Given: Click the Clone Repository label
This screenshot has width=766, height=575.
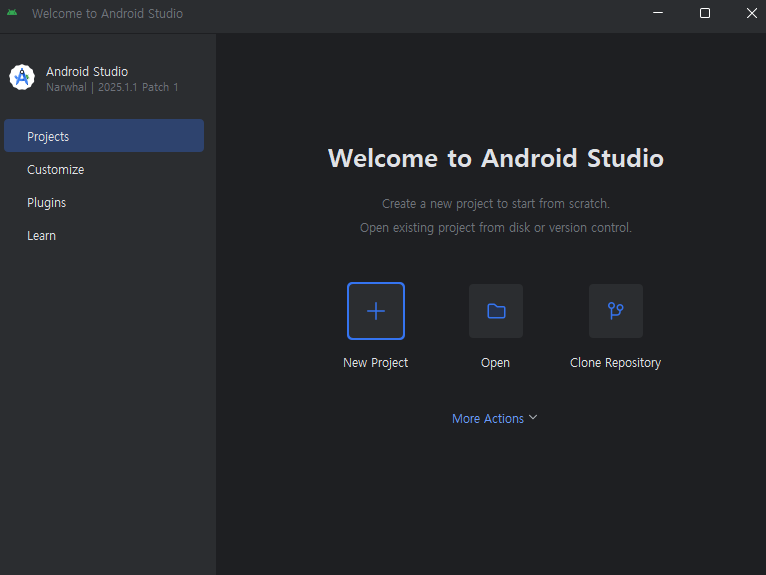Looking at the screenshot, I should coord(616,362).
